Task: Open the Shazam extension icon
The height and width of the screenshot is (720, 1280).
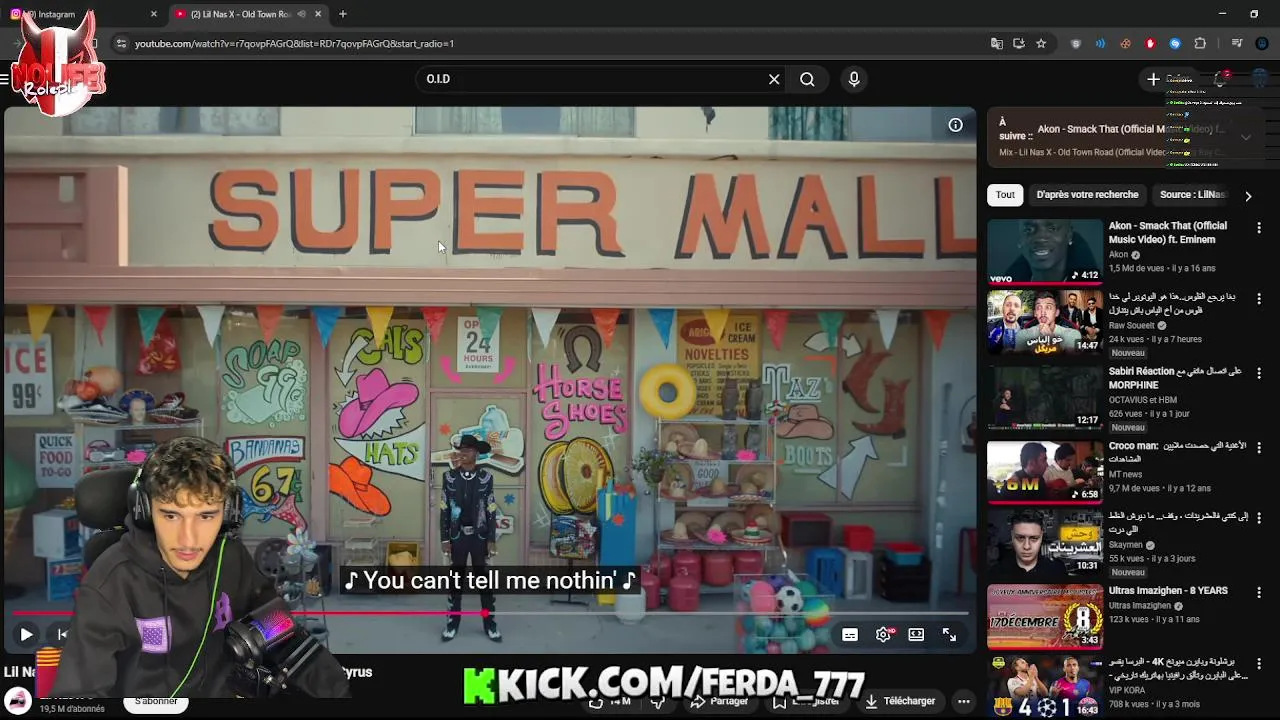Action: coord(1175,43)
